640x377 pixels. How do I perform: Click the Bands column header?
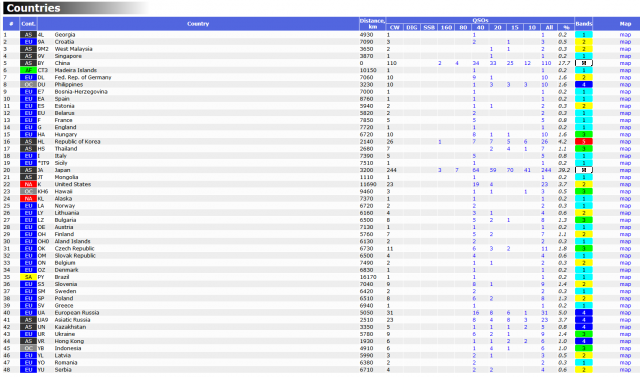pyautogui.click(x=584, y=24)
